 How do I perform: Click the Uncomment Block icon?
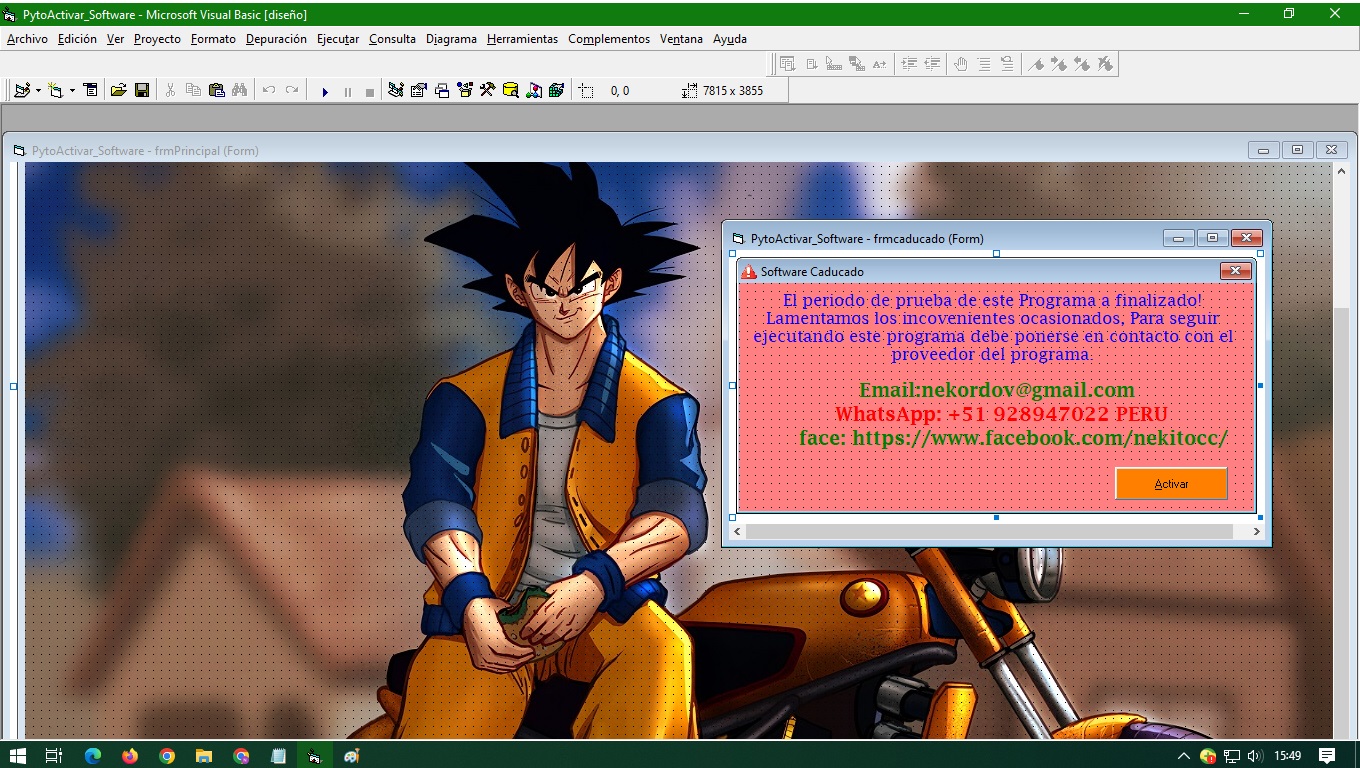pos(1007,64)
